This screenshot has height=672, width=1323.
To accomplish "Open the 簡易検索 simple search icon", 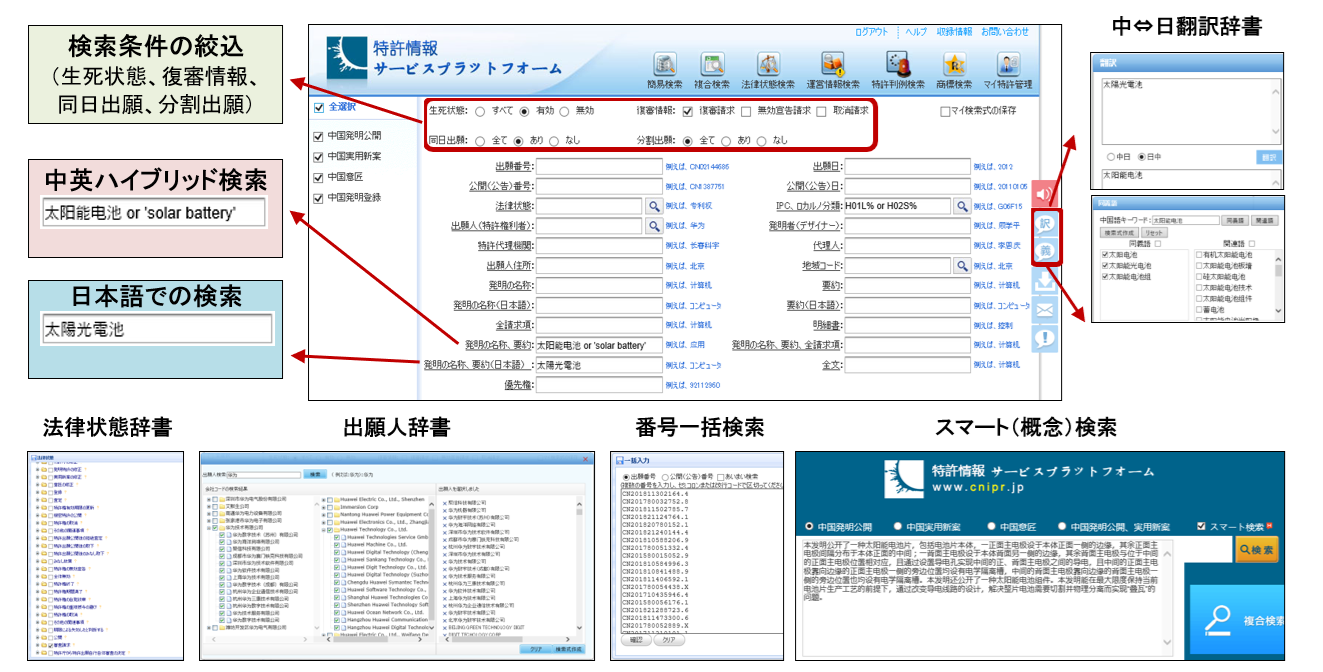I will click(664, 64).
